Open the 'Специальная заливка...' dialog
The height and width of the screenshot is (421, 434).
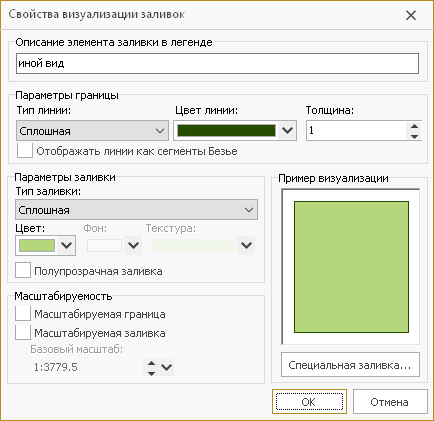click(x=350, y=365)
